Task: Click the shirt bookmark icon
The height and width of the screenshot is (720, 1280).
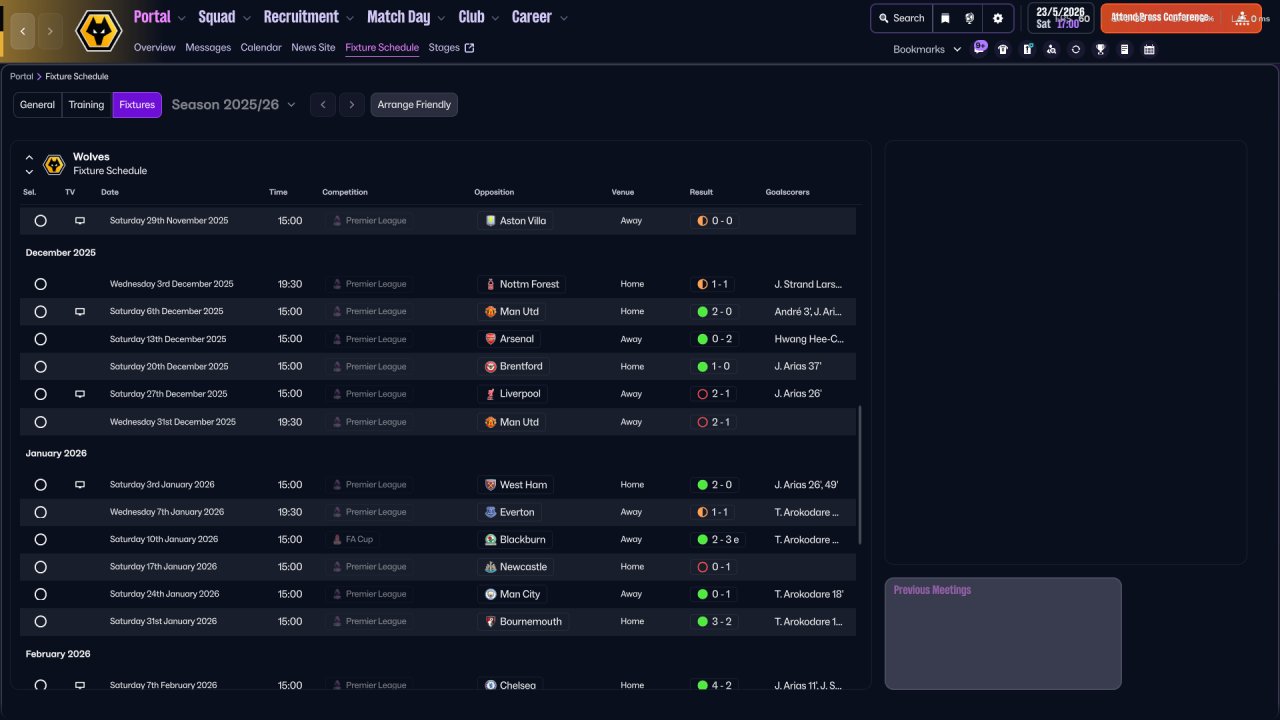Action: 1003,49
